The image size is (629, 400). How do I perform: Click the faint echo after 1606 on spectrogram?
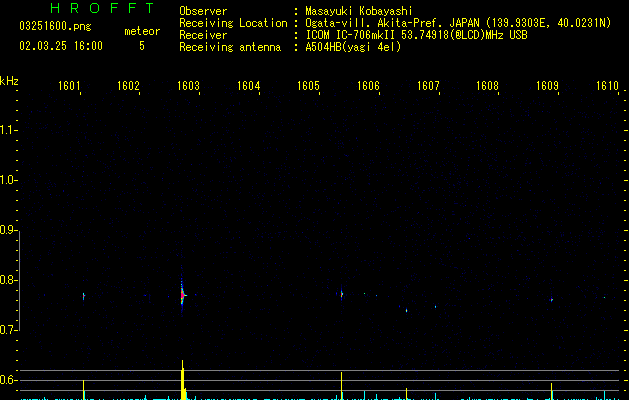coord(406,310)
